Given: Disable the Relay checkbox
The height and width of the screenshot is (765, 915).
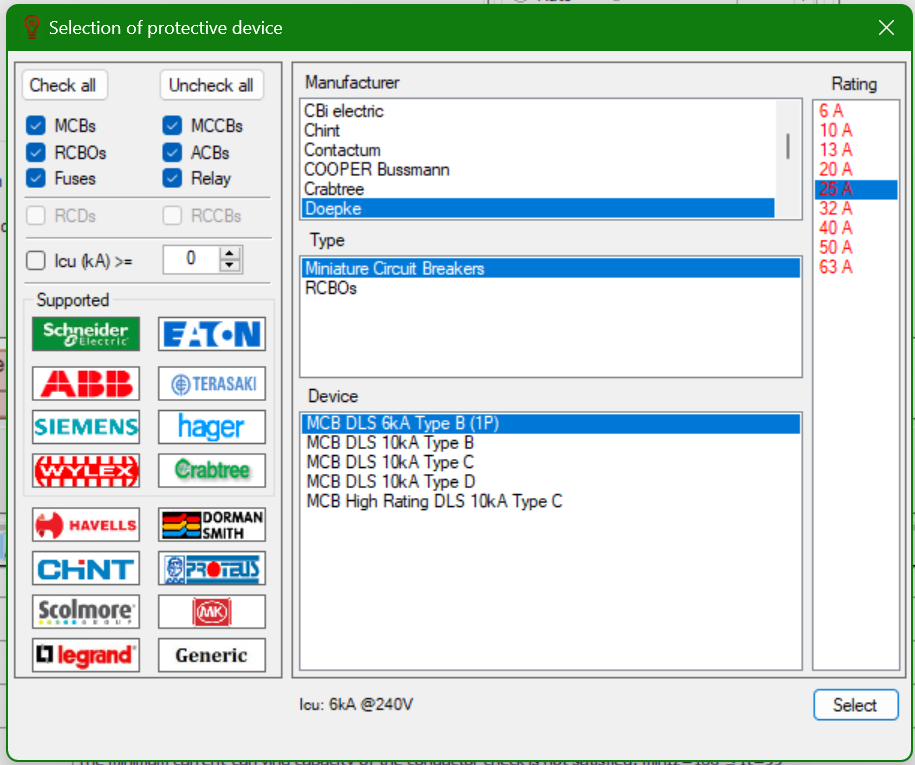Looking at the screenshot, I should (172, 178).
